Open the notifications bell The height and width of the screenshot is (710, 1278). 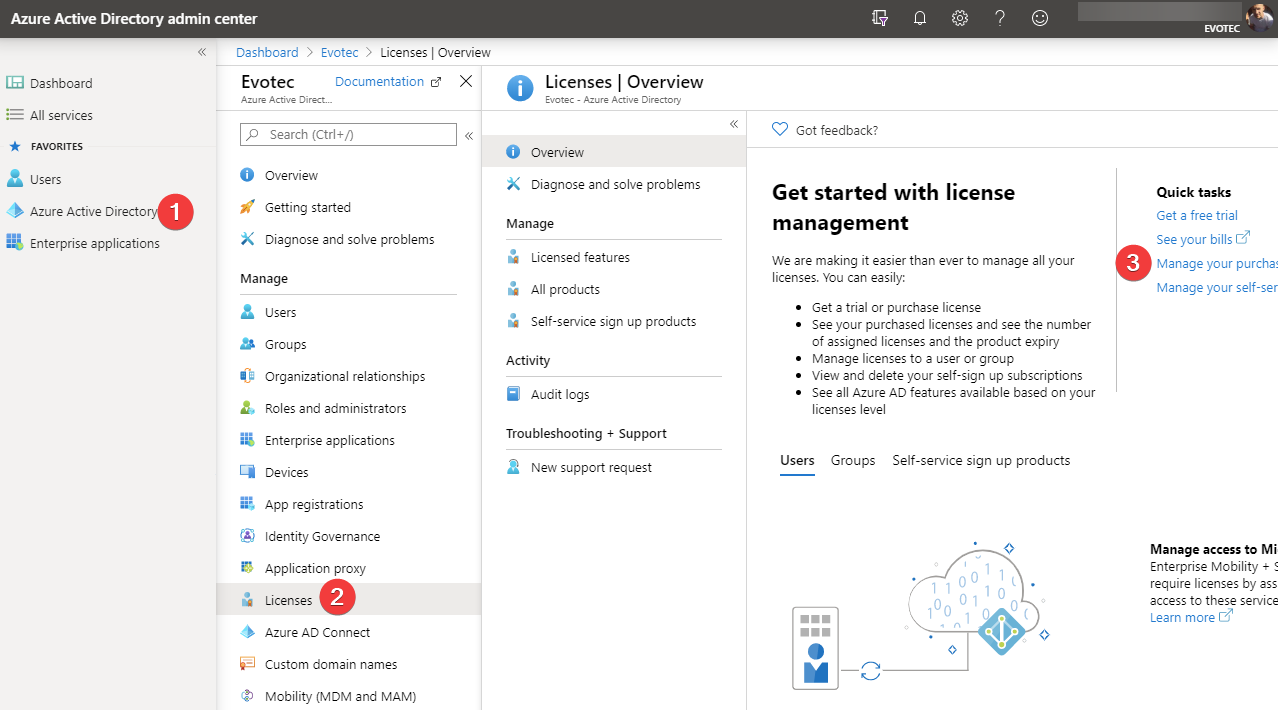919,18
